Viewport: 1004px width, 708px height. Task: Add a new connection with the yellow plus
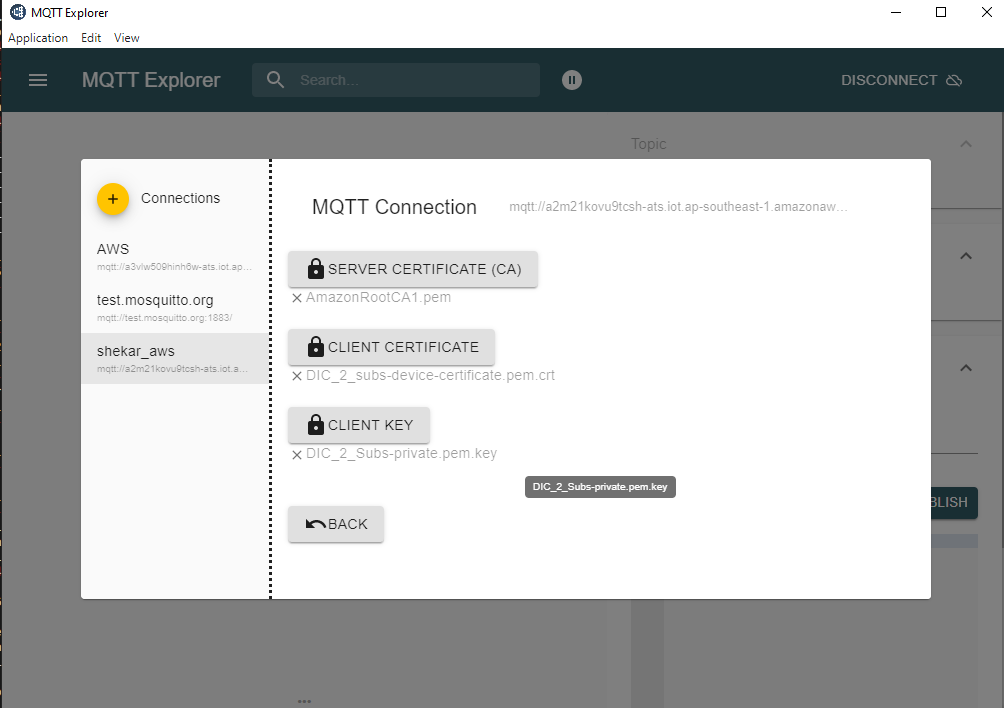[x=113, y=199]
